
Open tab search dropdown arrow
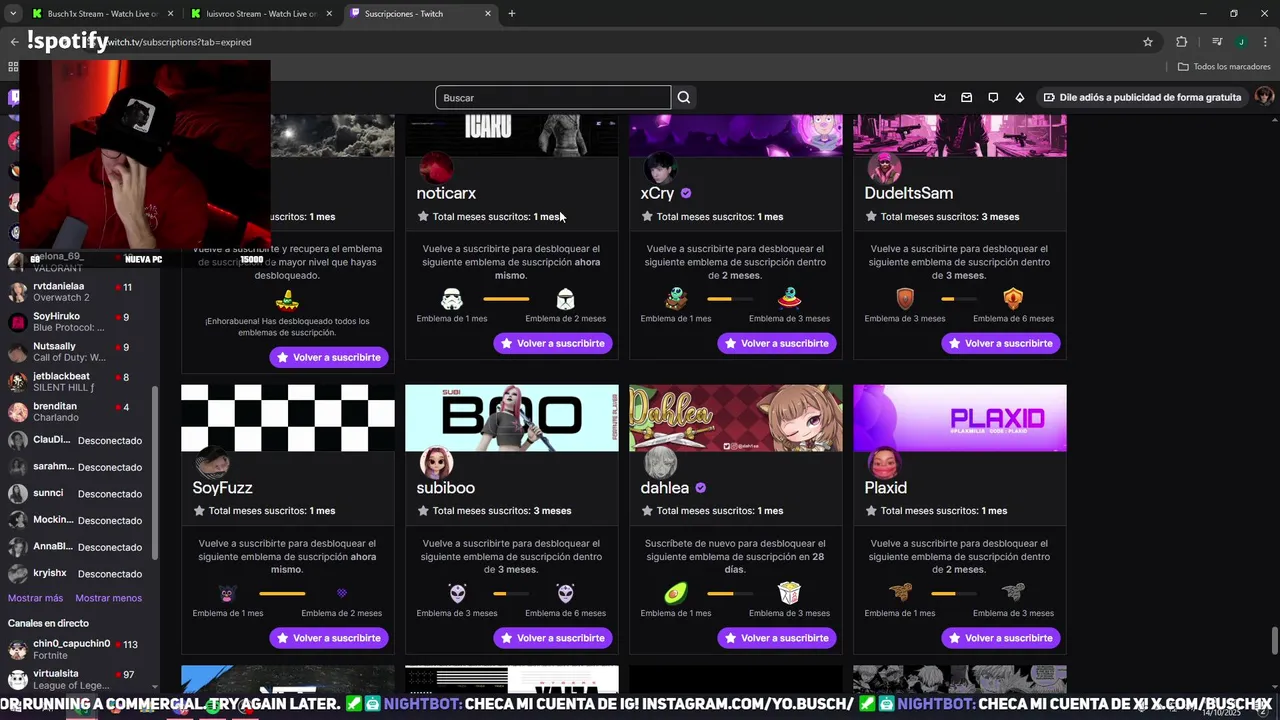point(13,14)
